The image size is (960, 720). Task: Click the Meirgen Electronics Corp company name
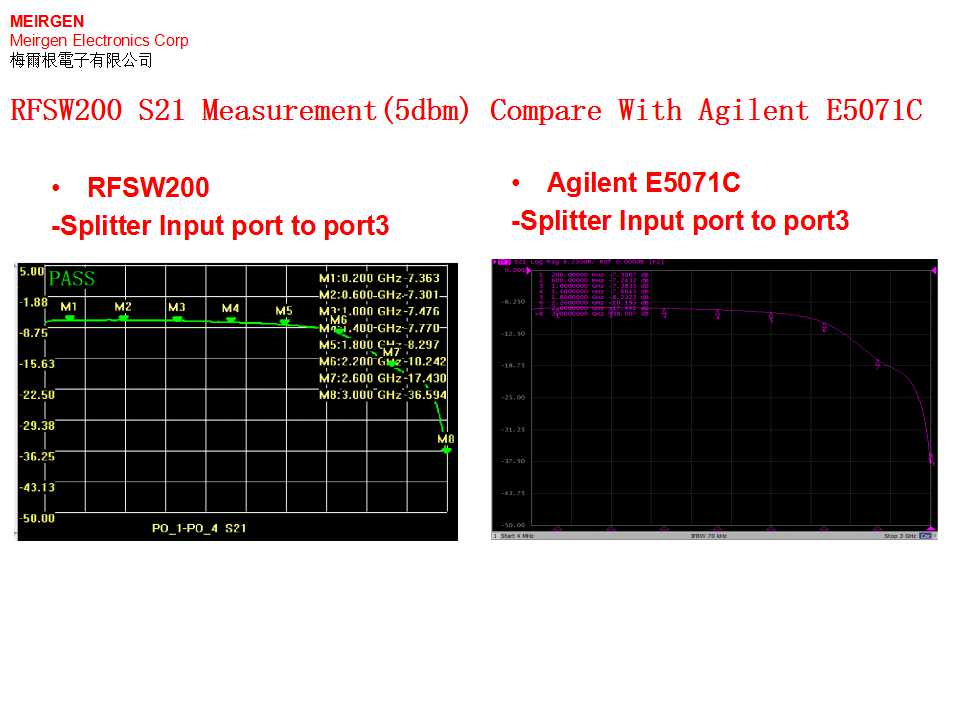[99, 40]
